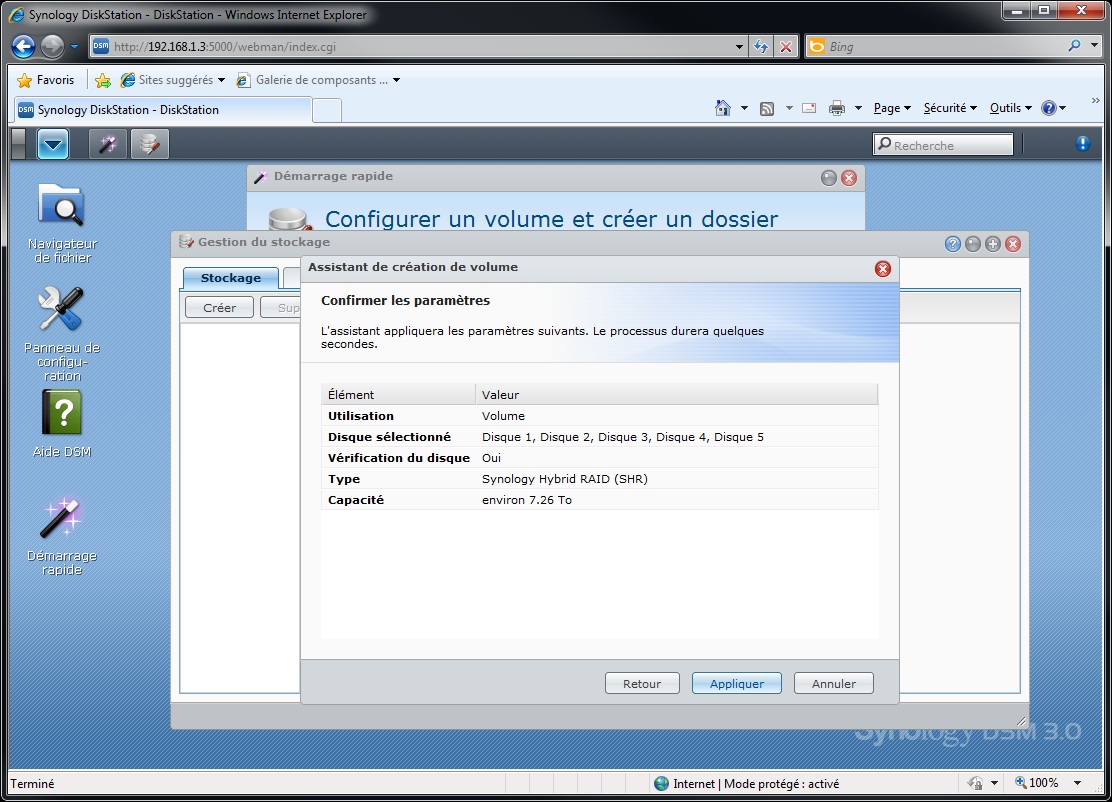The image size is (1112, 802).
Task: Focus the DSM Recherche search field
Action: tap(943, 145)
